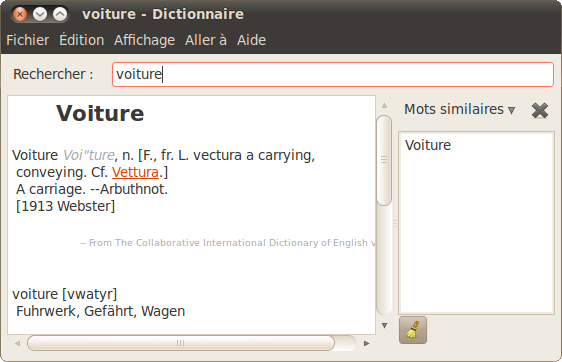Click the bold Voiture heading
562x362 pixels.
click(x=100, y=113)
